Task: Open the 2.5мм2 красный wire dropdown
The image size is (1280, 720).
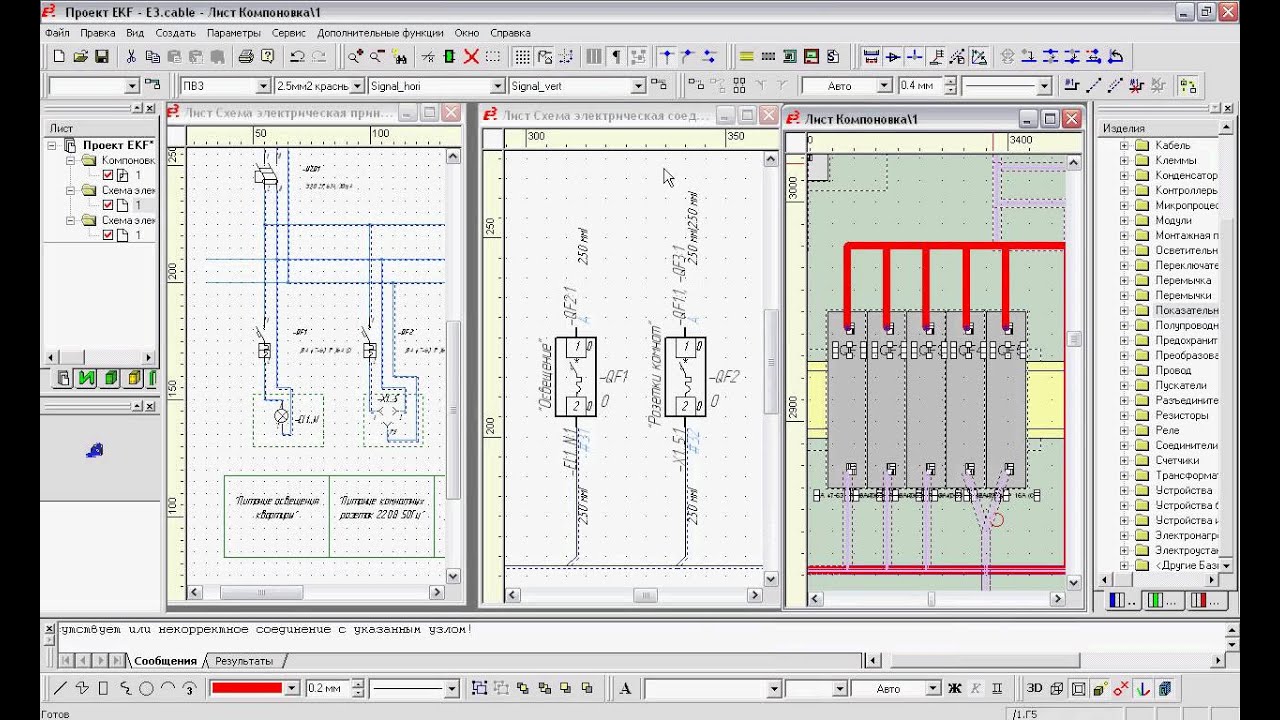Action: (x=357, y=86)
